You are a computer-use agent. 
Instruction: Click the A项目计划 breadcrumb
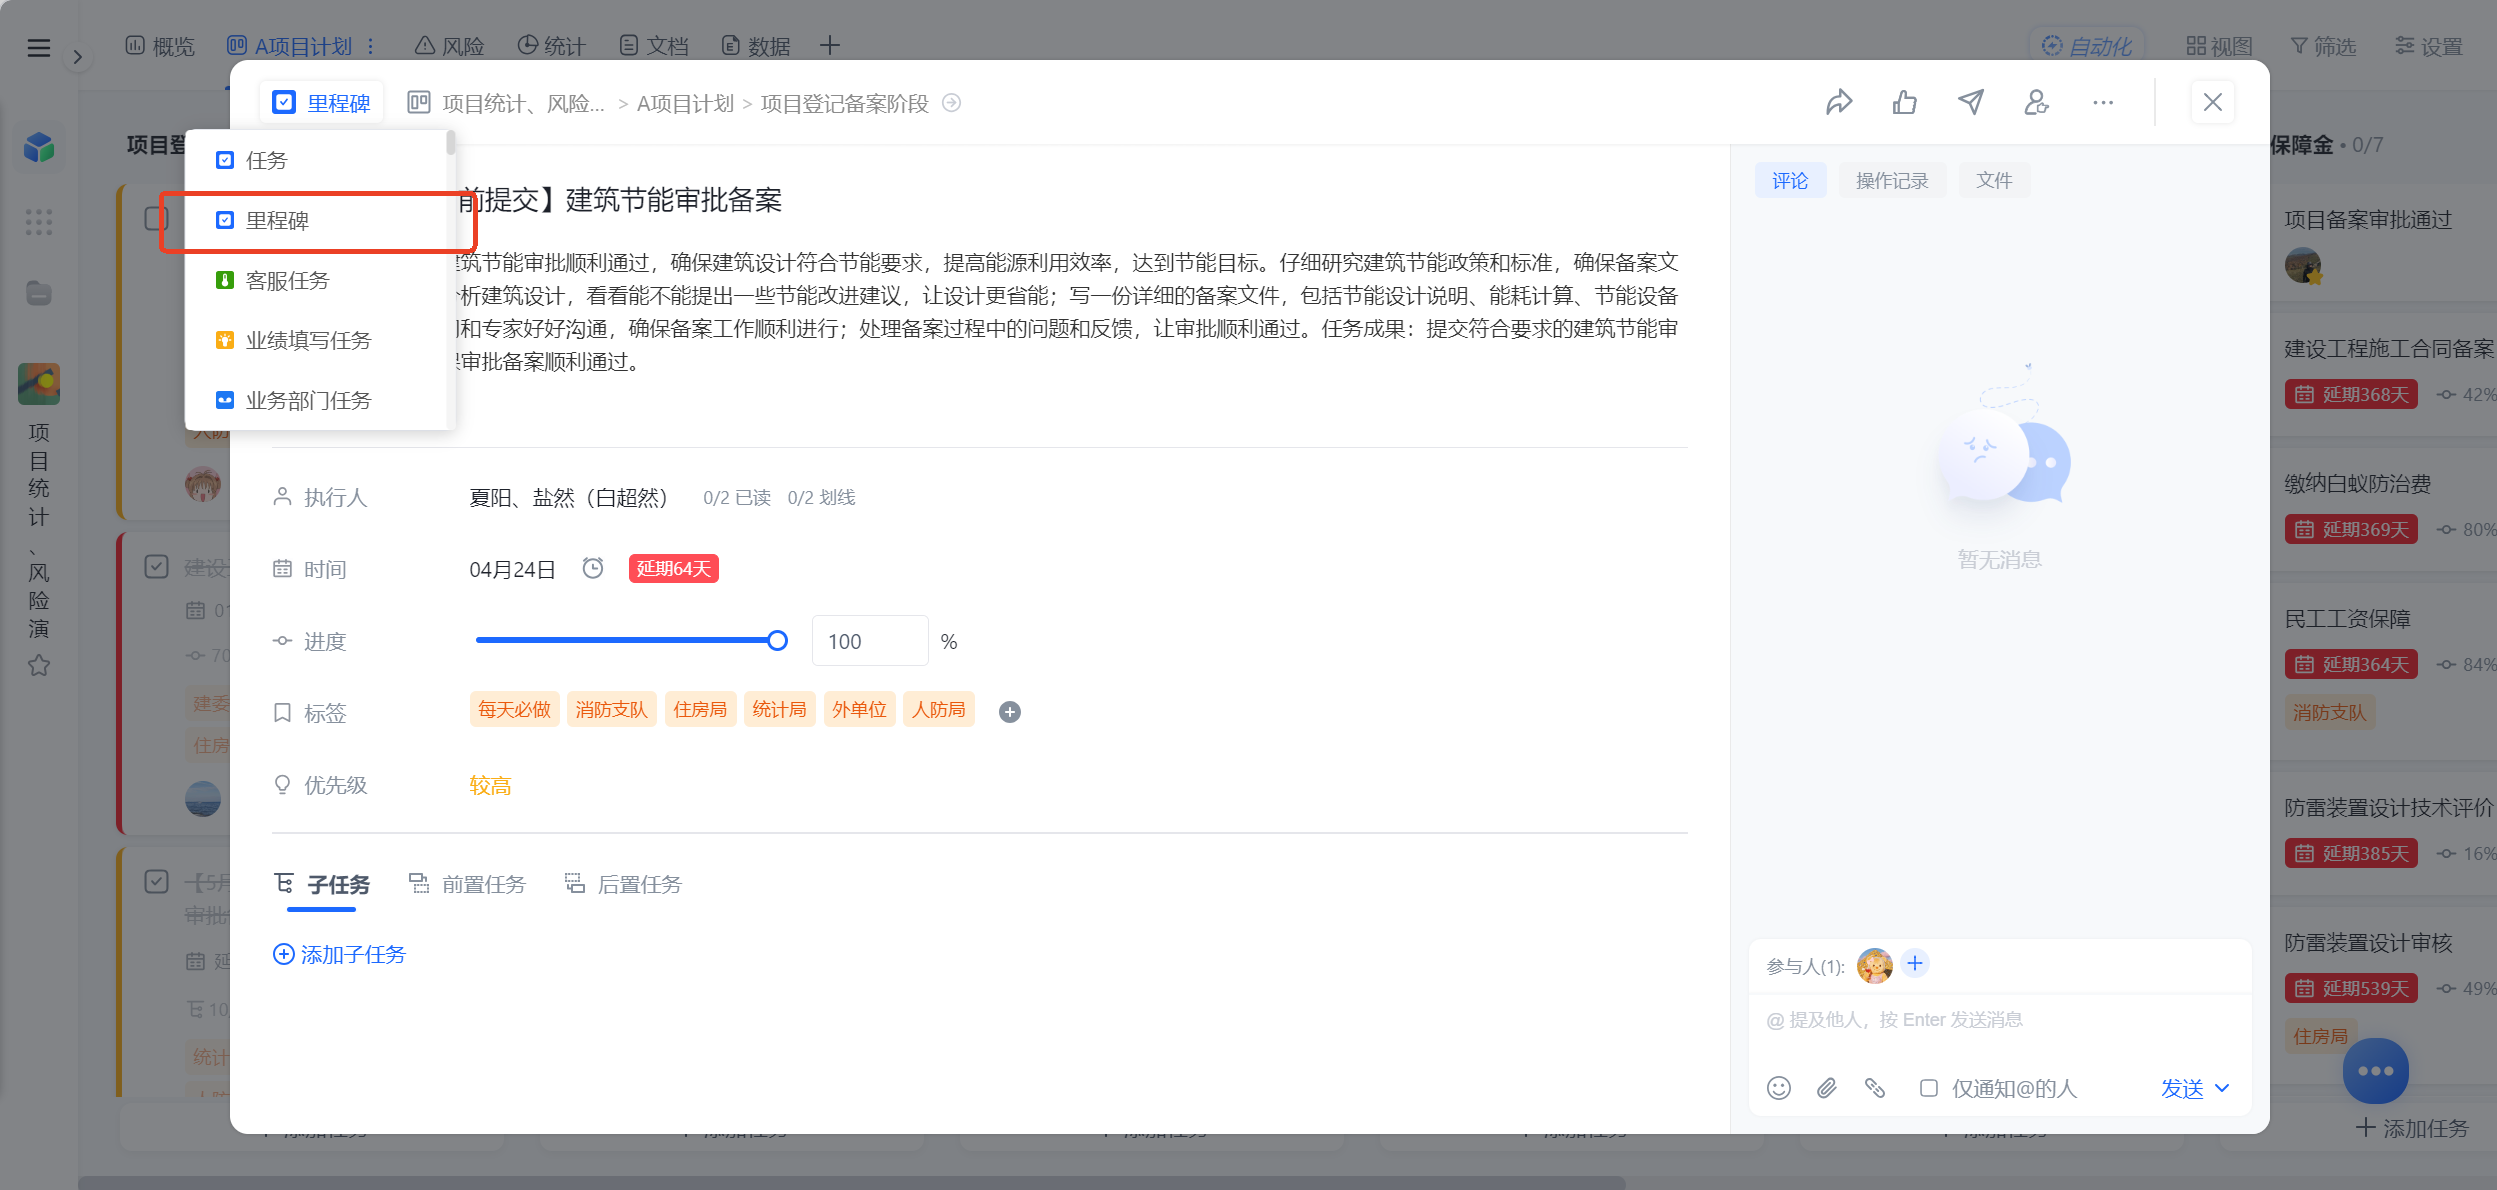pos(685,103)
